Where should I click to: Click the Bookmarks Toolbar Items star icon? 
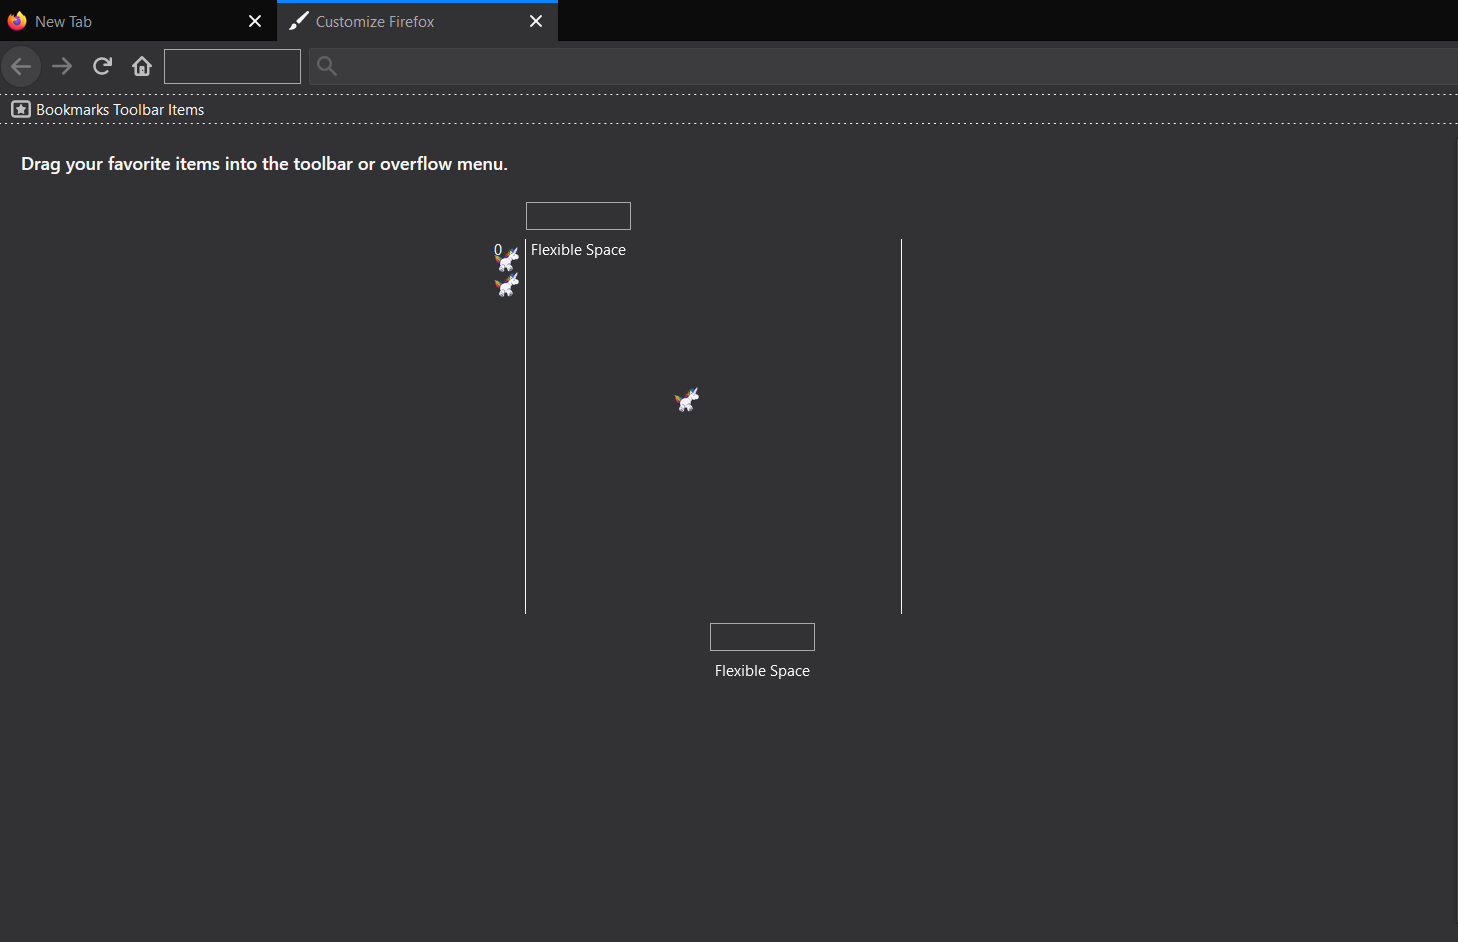[x=21, y=110]
